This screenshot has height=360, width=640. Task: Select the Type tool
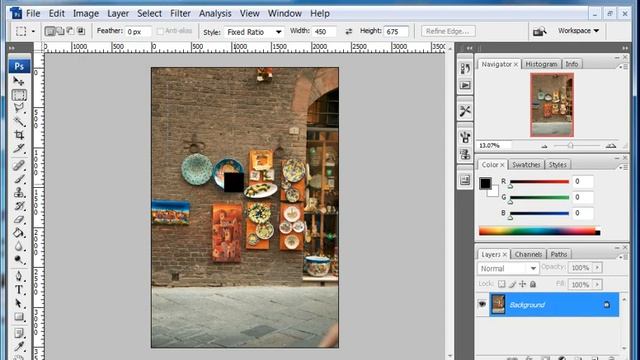click(x=19, y=290)
